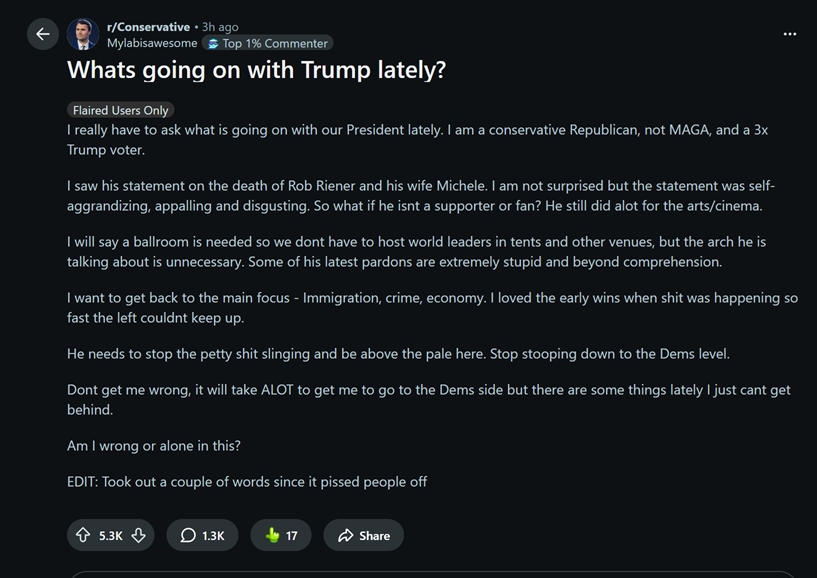Open the Mylabisawesome user profile

[152, 43]
